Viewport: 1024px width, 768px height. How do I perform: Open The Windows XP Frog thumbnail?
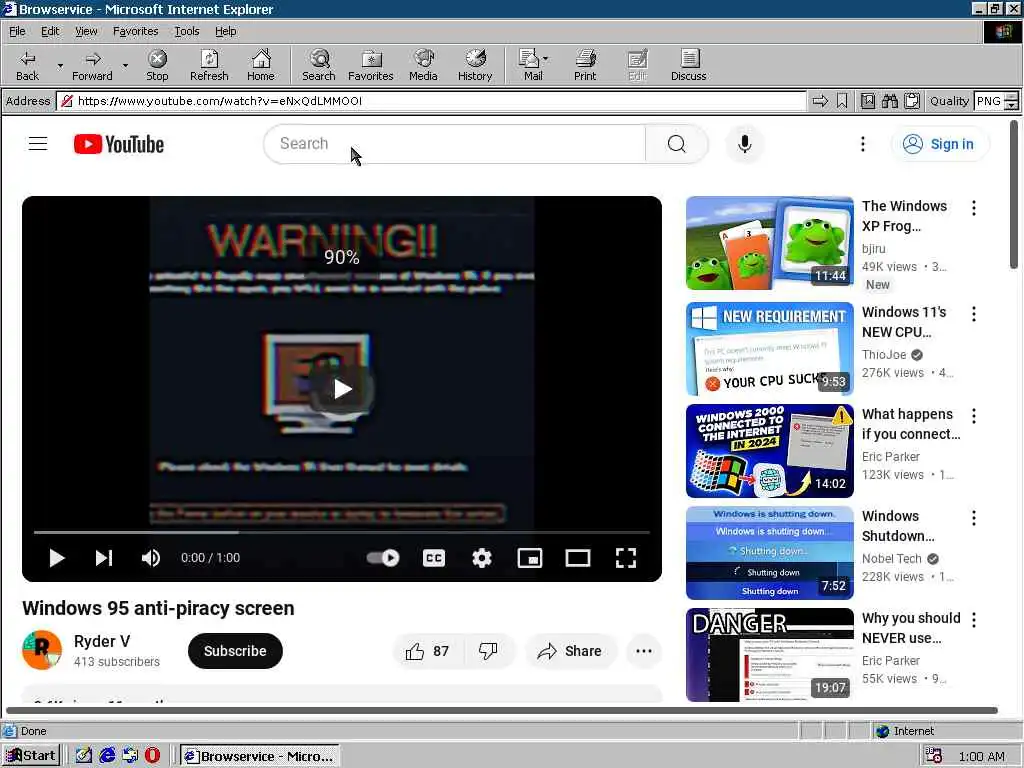(769, 243)
